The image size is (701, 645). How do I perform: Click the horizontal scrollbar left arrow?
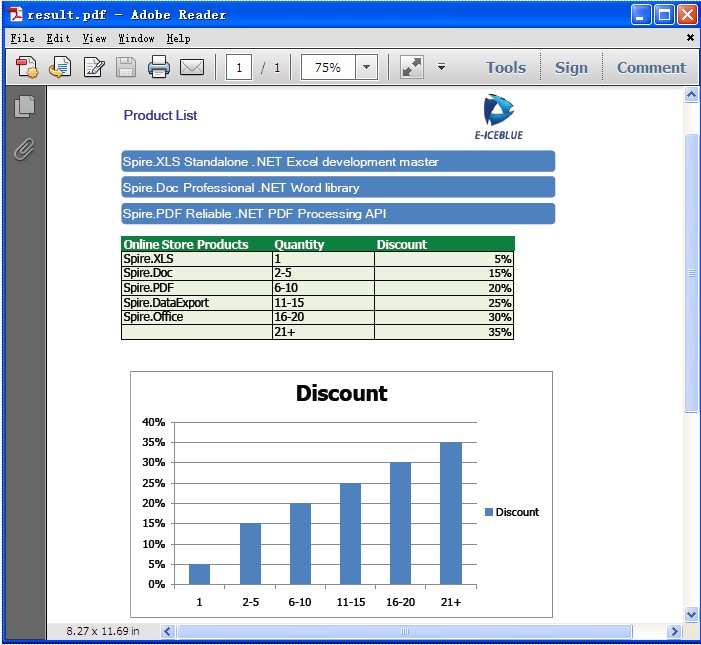pos(168,631)
